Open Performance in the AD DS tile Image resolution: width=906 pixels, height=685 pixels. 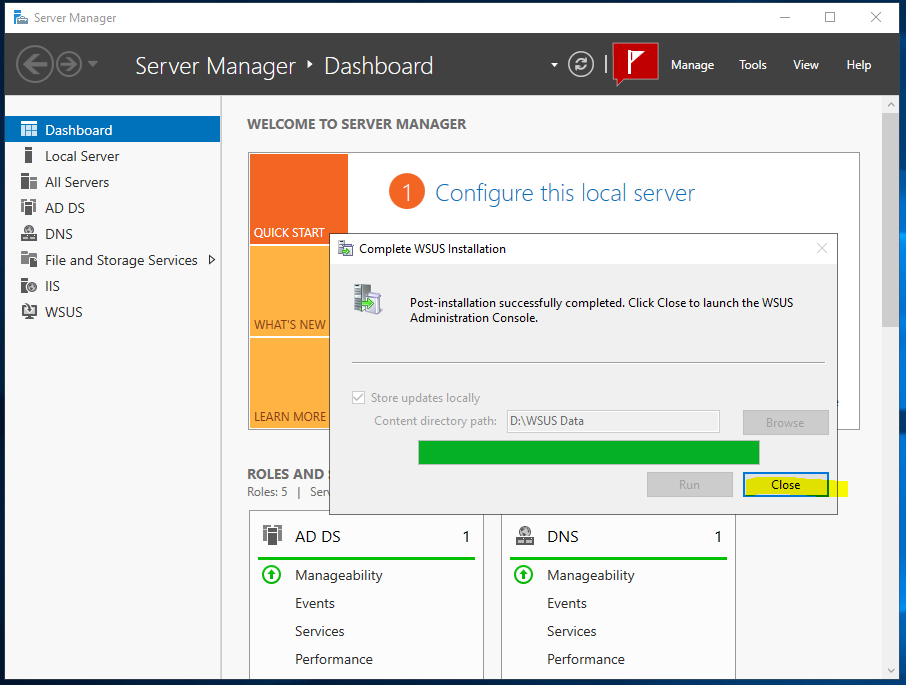click(334, 659)
